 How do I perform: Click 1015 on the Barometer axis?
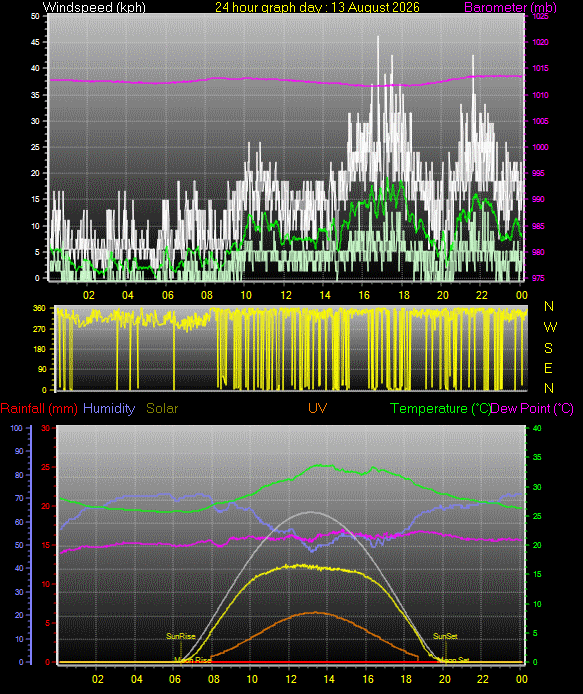point(540,68)
